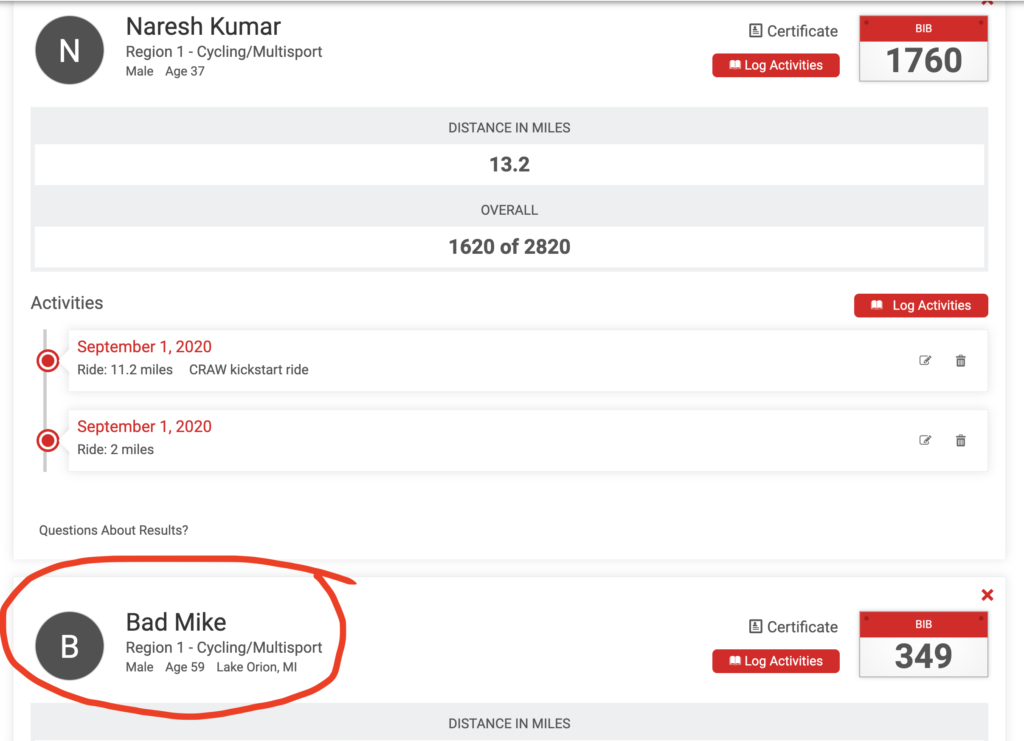Viewport: 1024px width, 741px height.
Task: Click Bad Mike's B avatar
Action: click(69, 646)
